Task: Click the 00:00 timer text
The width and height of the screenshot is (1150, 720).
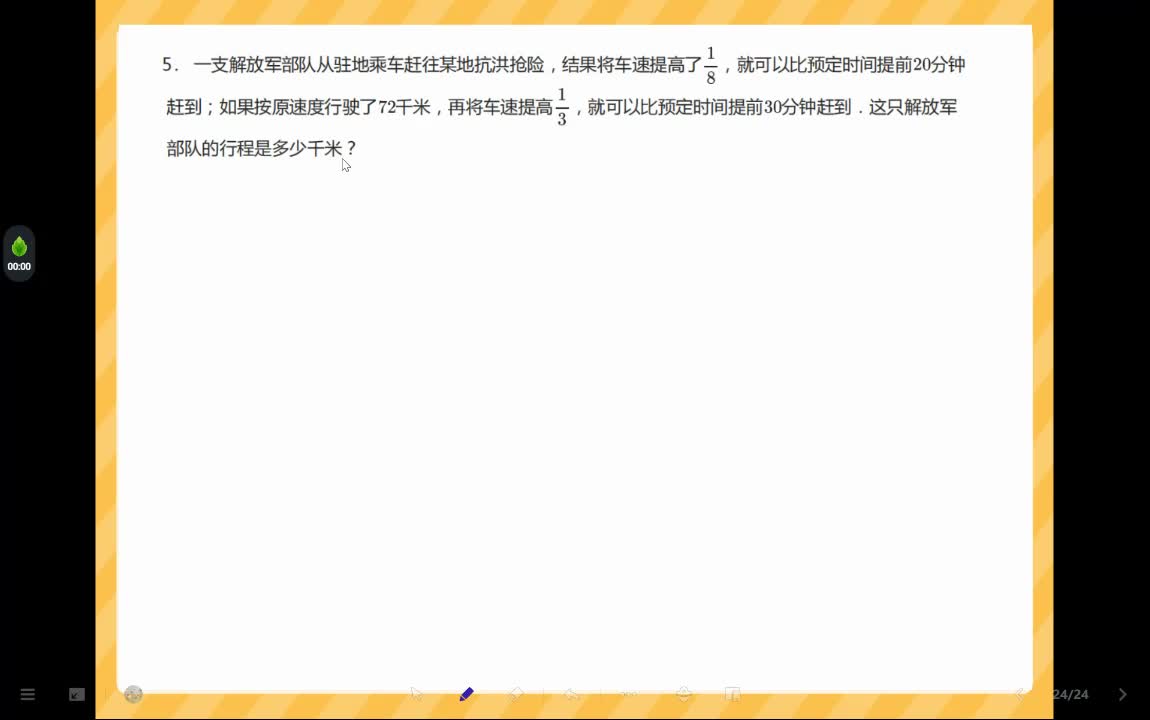Action: (x=19, y=267)
